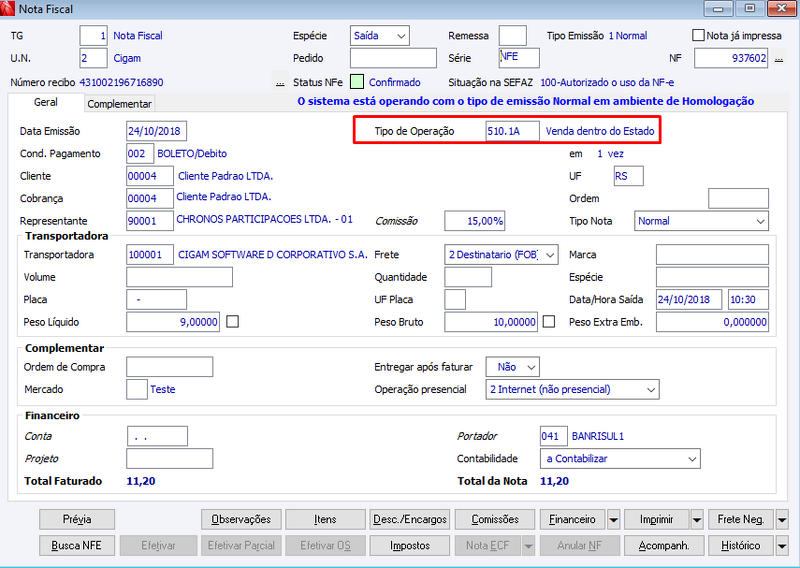Viewport: 800px width, 568px height.
Task: Open the Espécie dropdown showing Saída
Action: coord(380,36)
